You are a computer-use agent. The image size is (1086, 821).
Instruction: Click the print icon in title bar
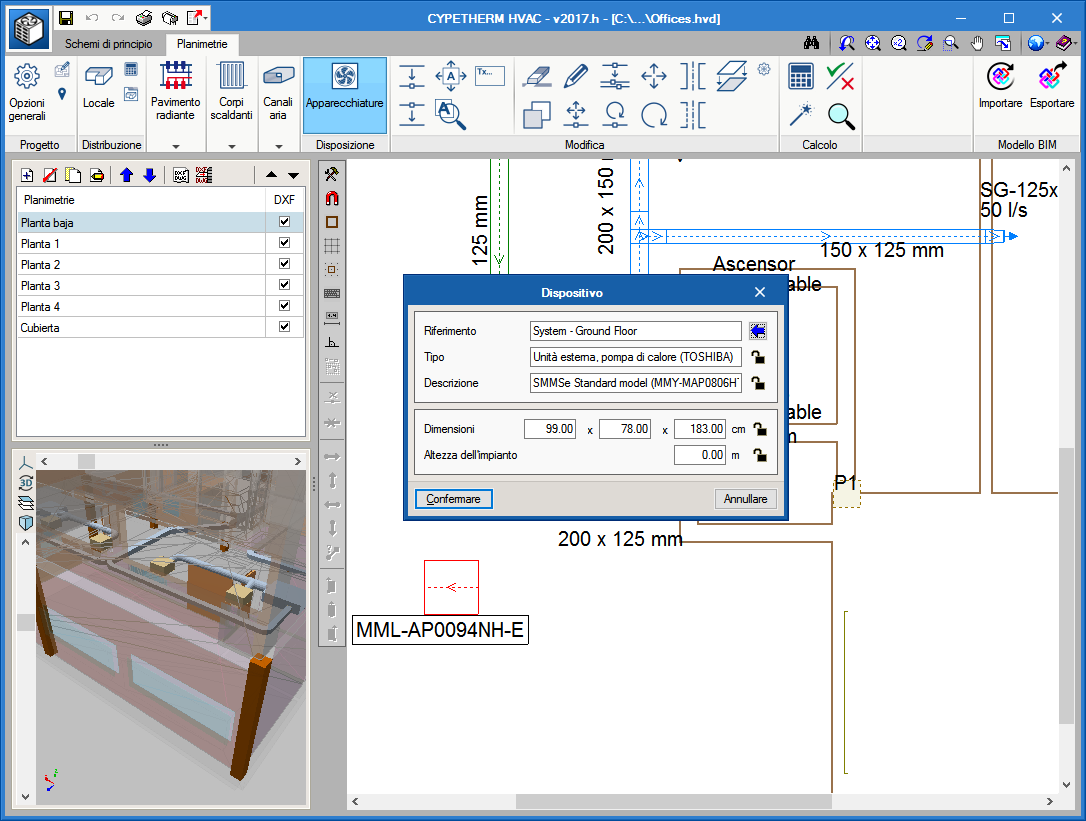pyautogui.click(x=143, y=18)
